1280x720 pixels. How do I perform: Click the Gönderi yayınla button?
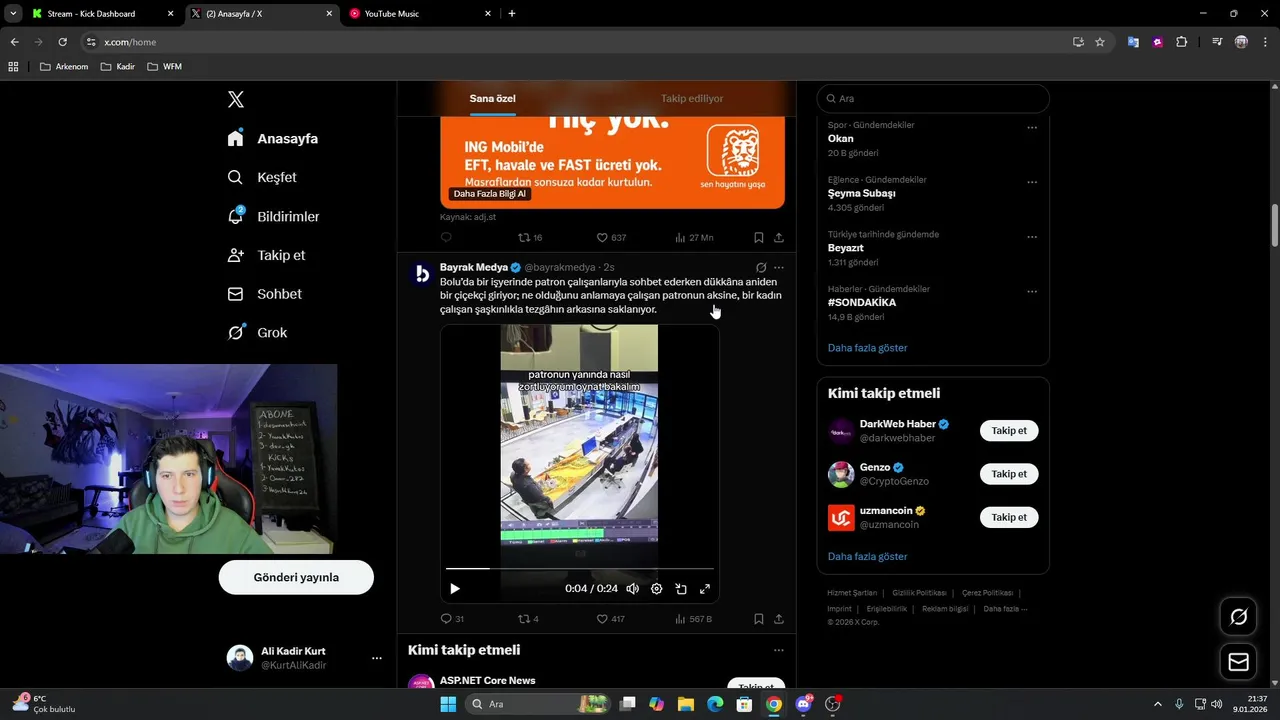296,577
